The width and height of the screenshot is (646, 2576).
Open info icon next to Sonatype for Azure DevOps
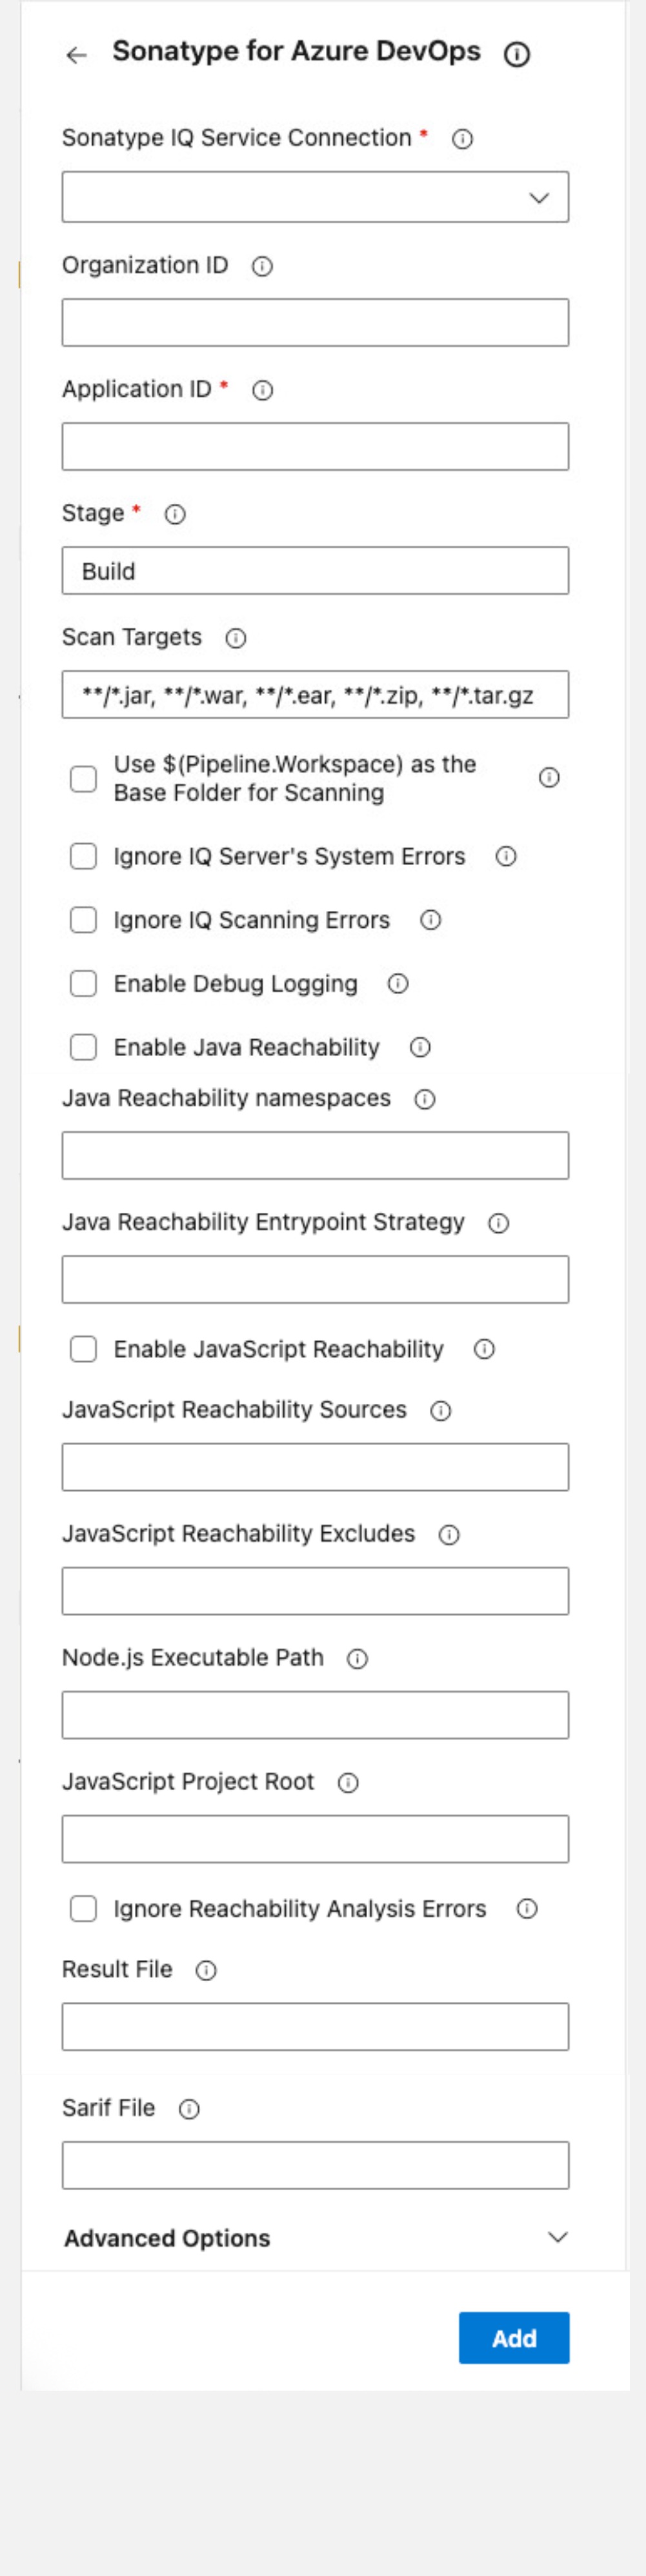[x=517, y=55]
